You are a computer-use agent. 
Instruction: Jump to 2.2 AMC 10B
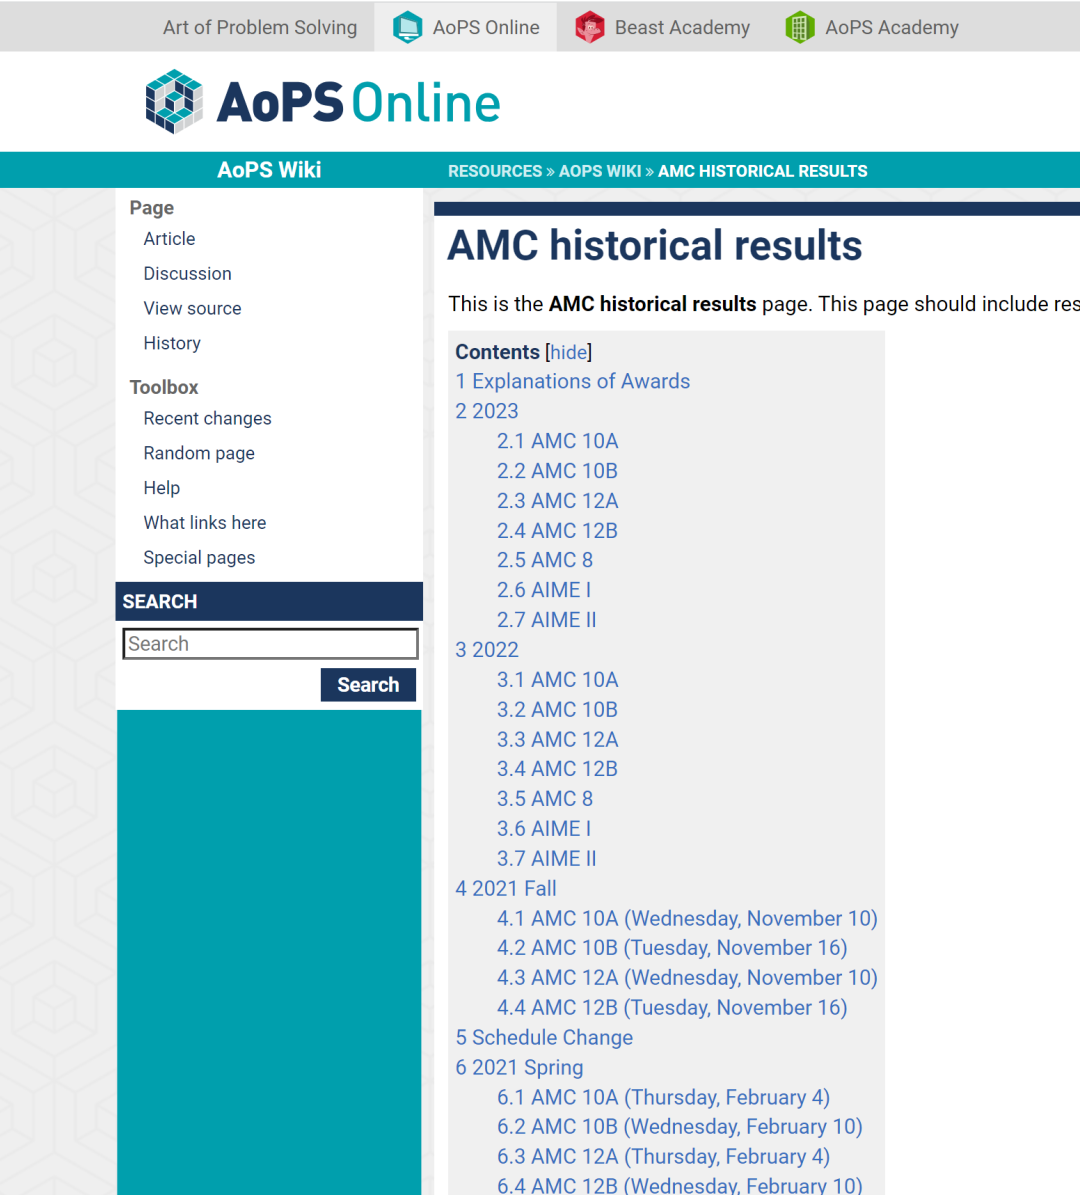coord(557,471)
